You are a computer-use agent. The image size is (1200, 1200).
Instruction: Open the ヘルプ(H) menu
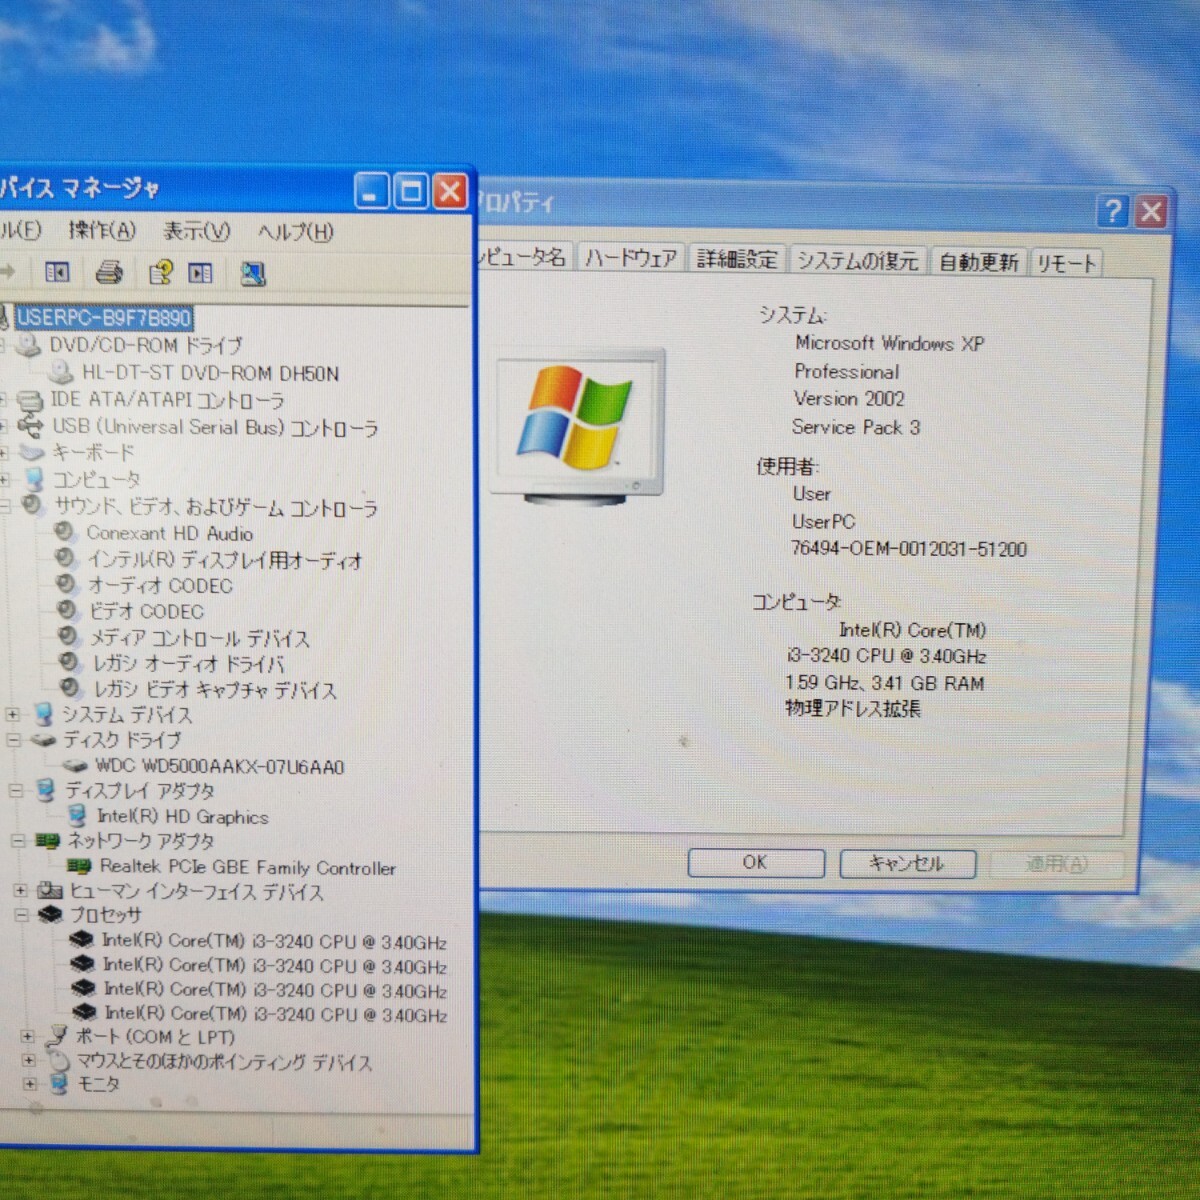coord(295,232)
